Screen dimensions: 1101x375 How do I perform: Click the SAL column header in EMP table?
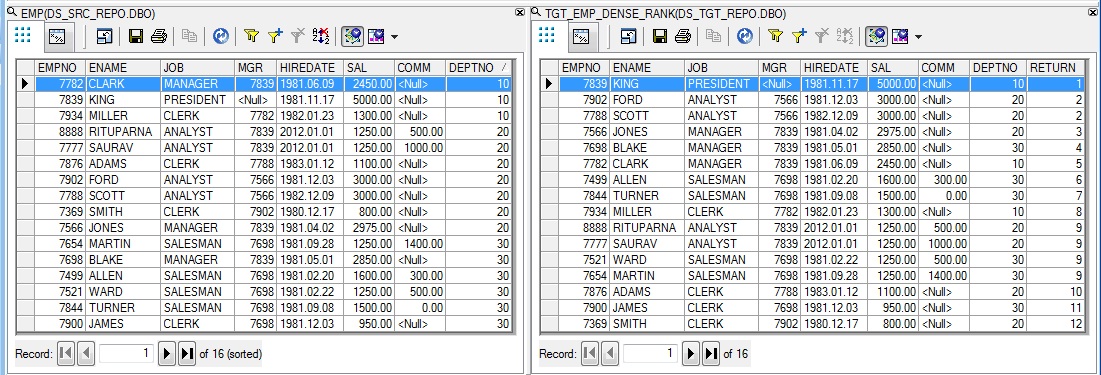[x=369, y=67]
